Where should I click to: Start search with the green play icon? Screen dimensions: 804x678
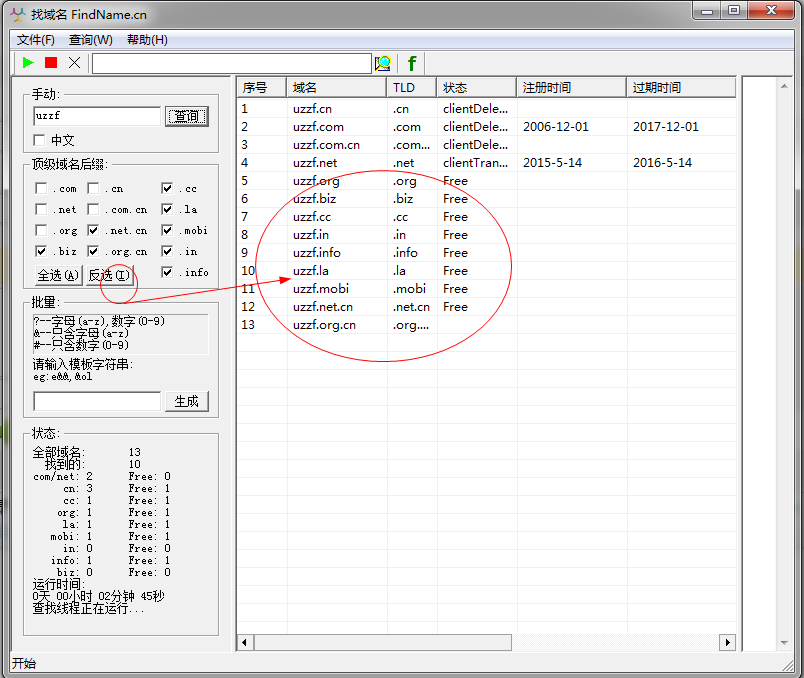click(x=28, y=63)
